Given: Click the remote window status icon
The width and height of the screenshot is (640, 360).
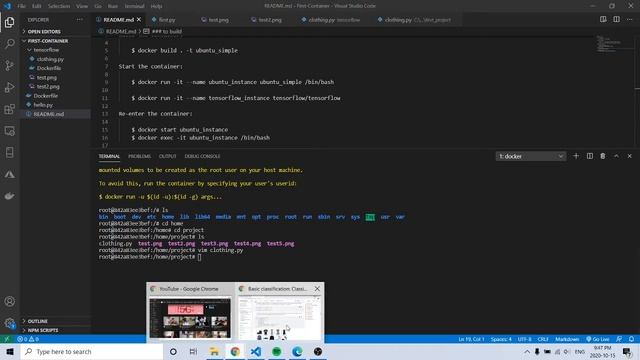Looking at the screenshot, I should click(7, 339).
